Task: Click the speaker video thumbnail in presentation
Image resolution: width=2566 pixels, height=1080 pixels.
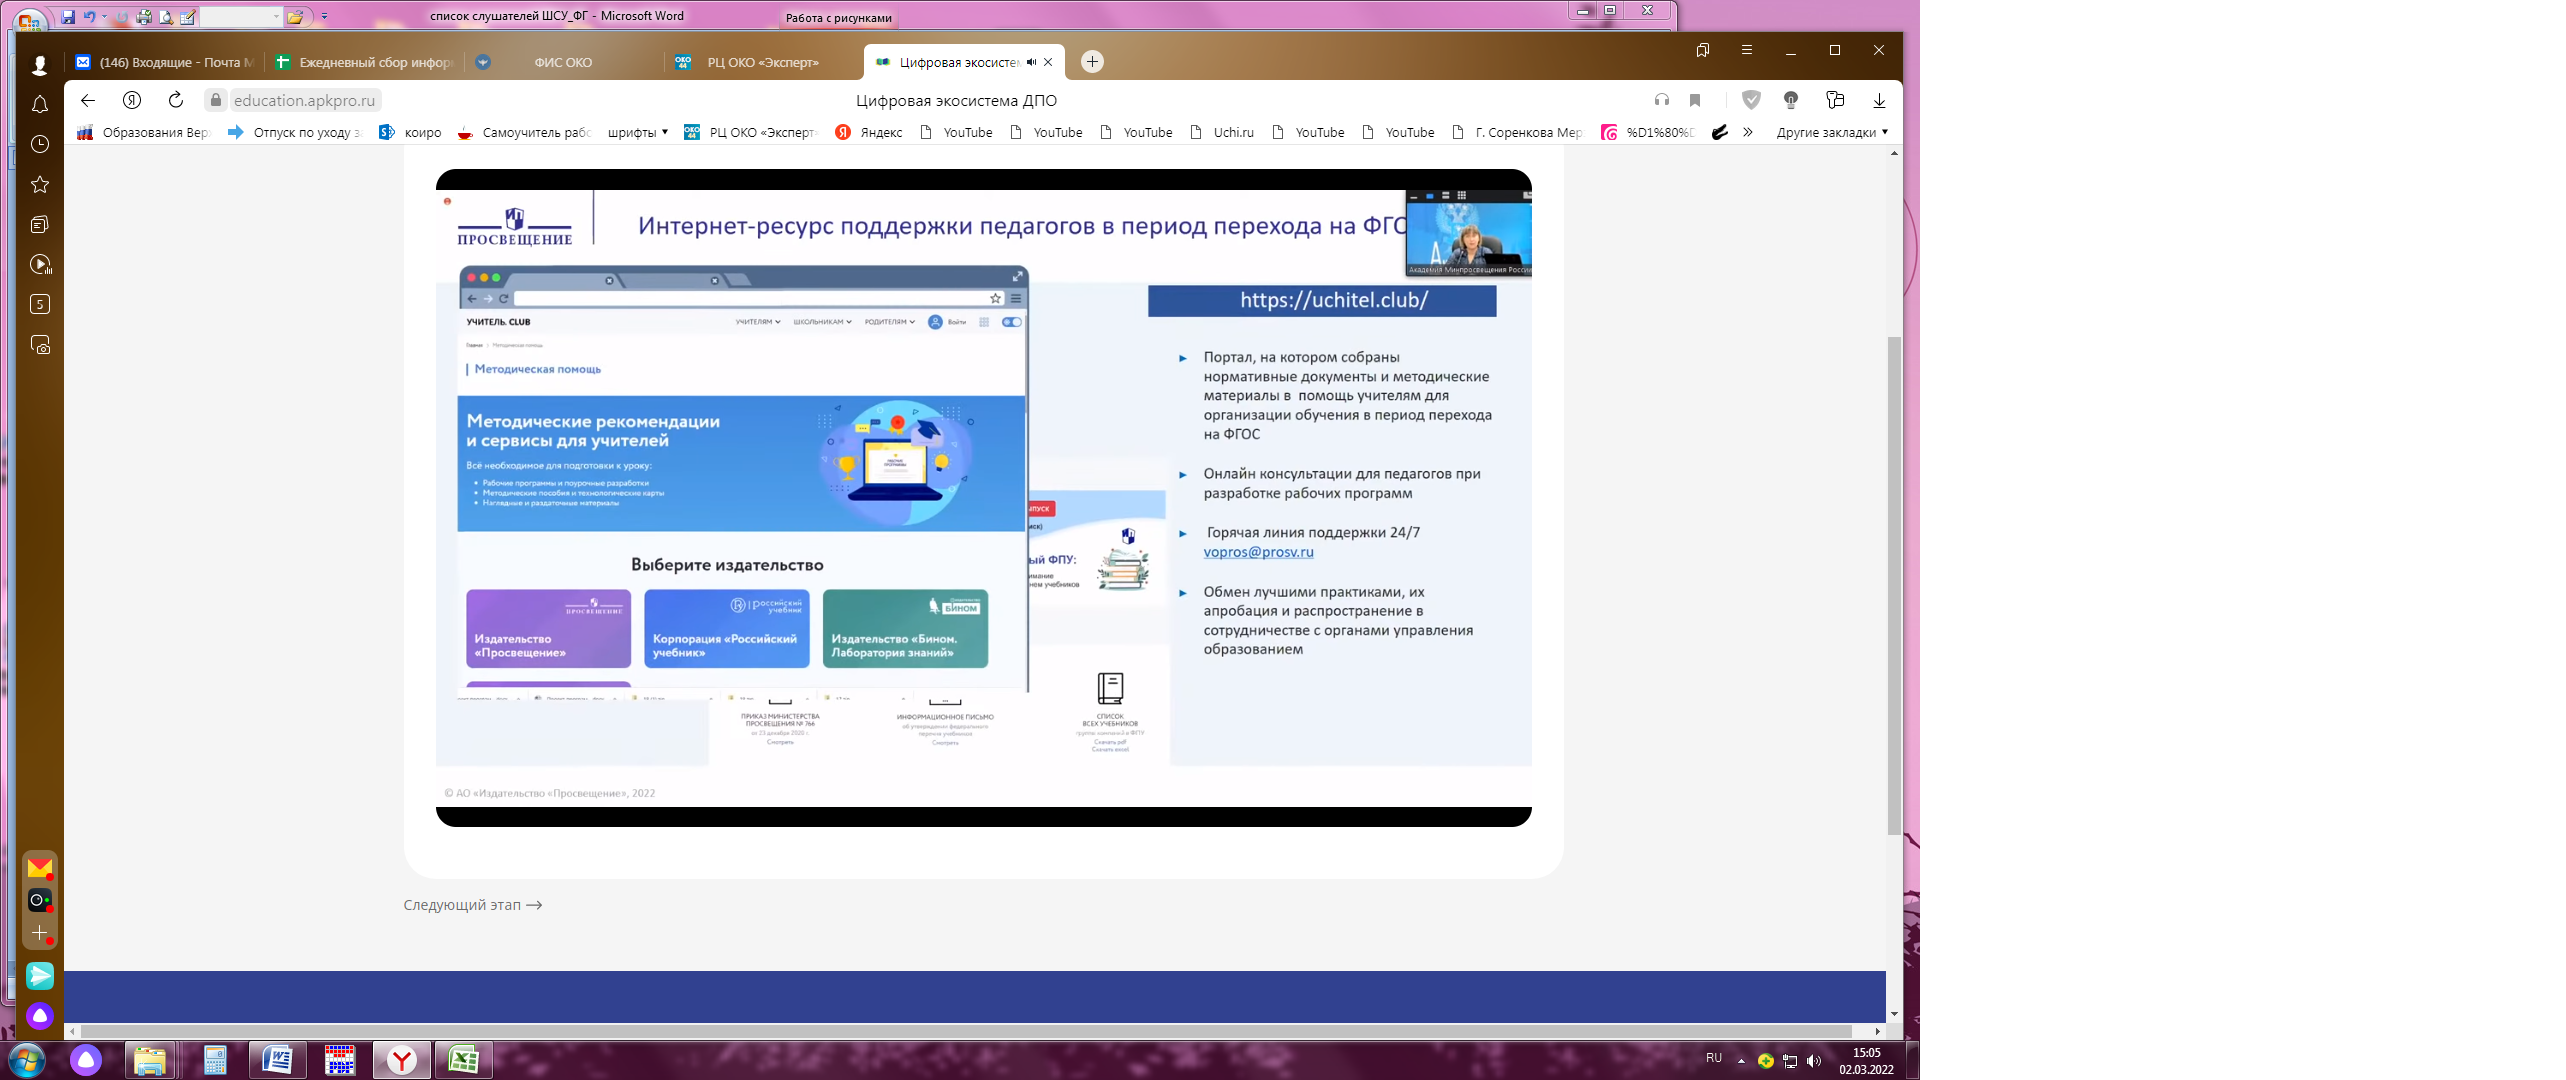Action: 1468,233
